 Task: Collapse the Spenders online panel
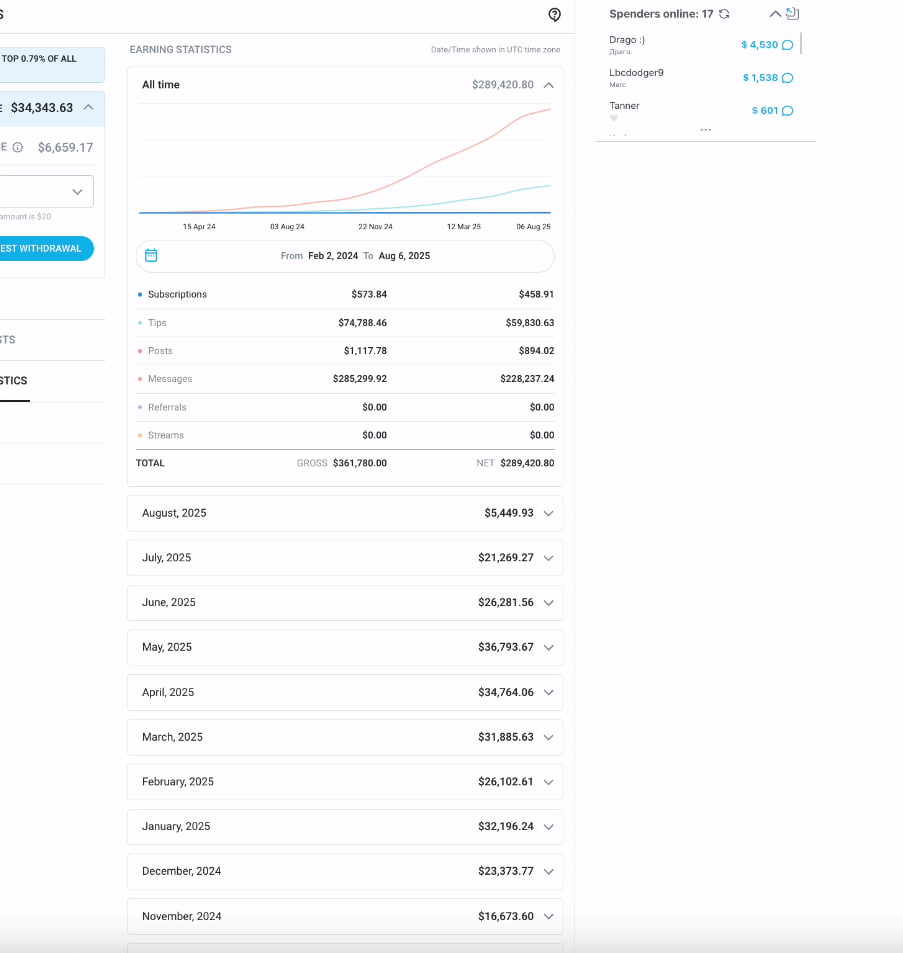pos(774,14)
